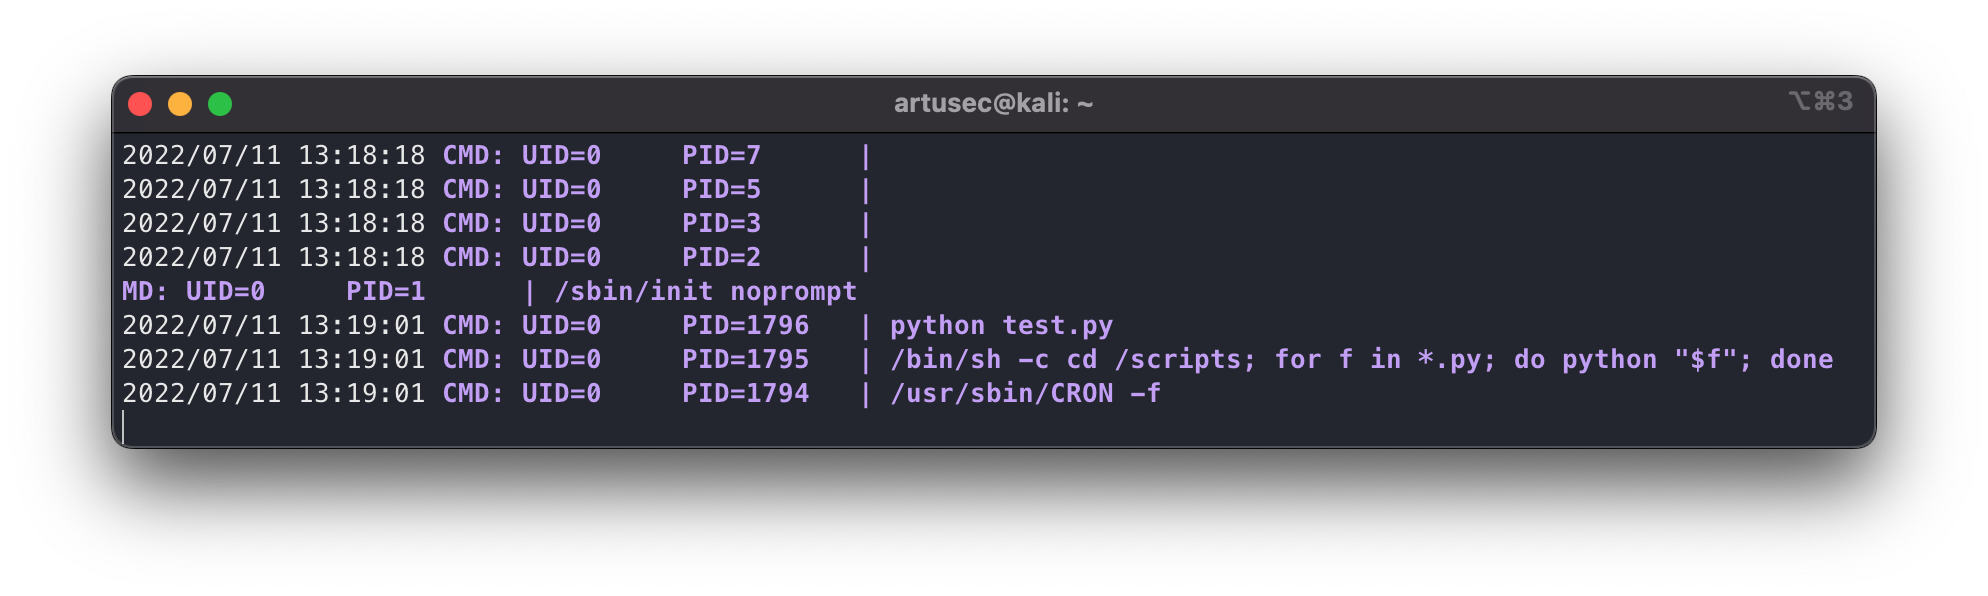The image size is (1988, 596).
Task: Click the green zoom window button
Action: coord(220,104)
